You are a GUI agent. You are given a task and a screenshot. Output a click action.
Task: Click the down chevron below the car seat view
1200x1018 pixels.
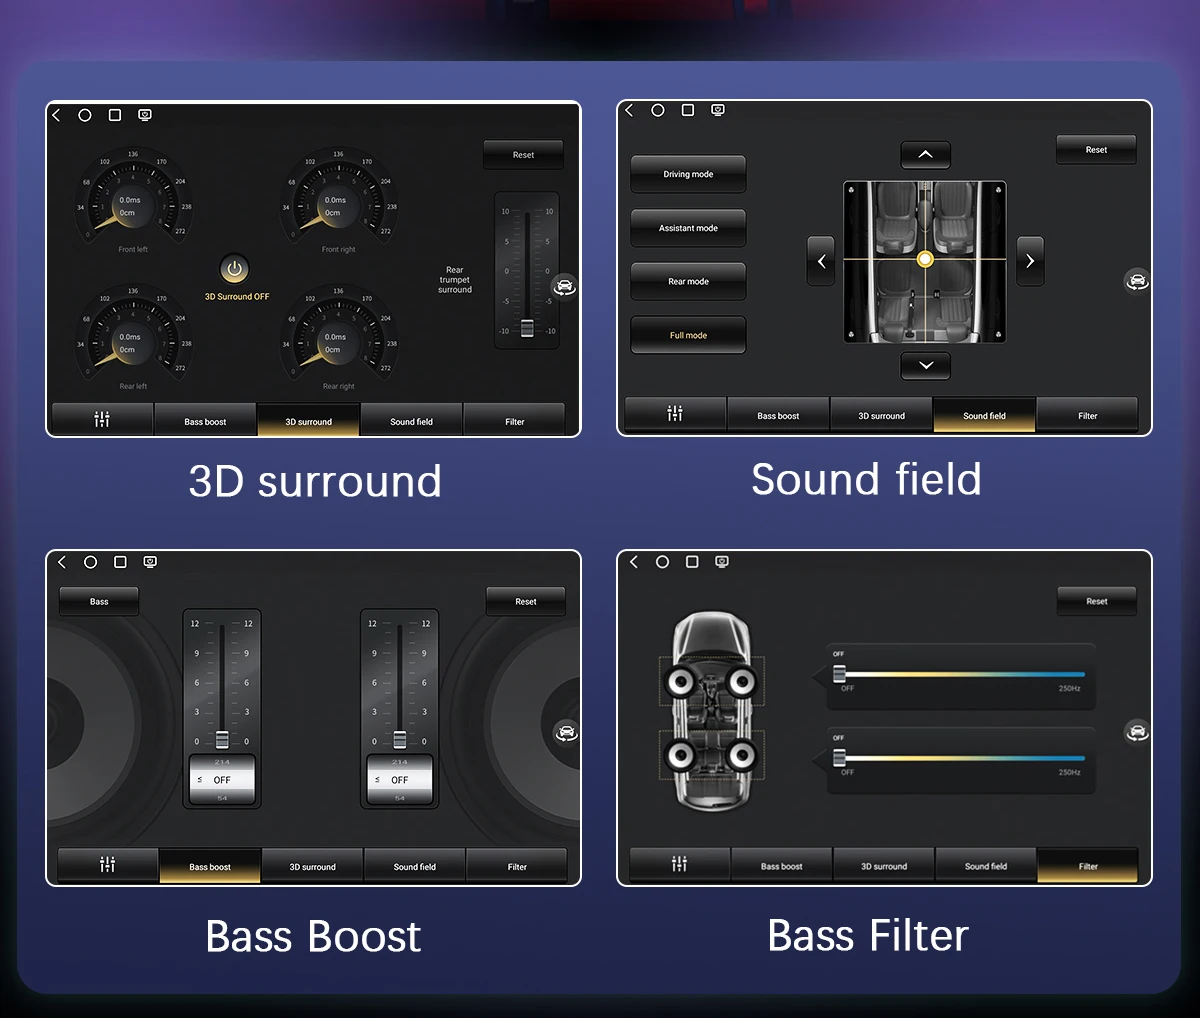click(x=925, y=366)
